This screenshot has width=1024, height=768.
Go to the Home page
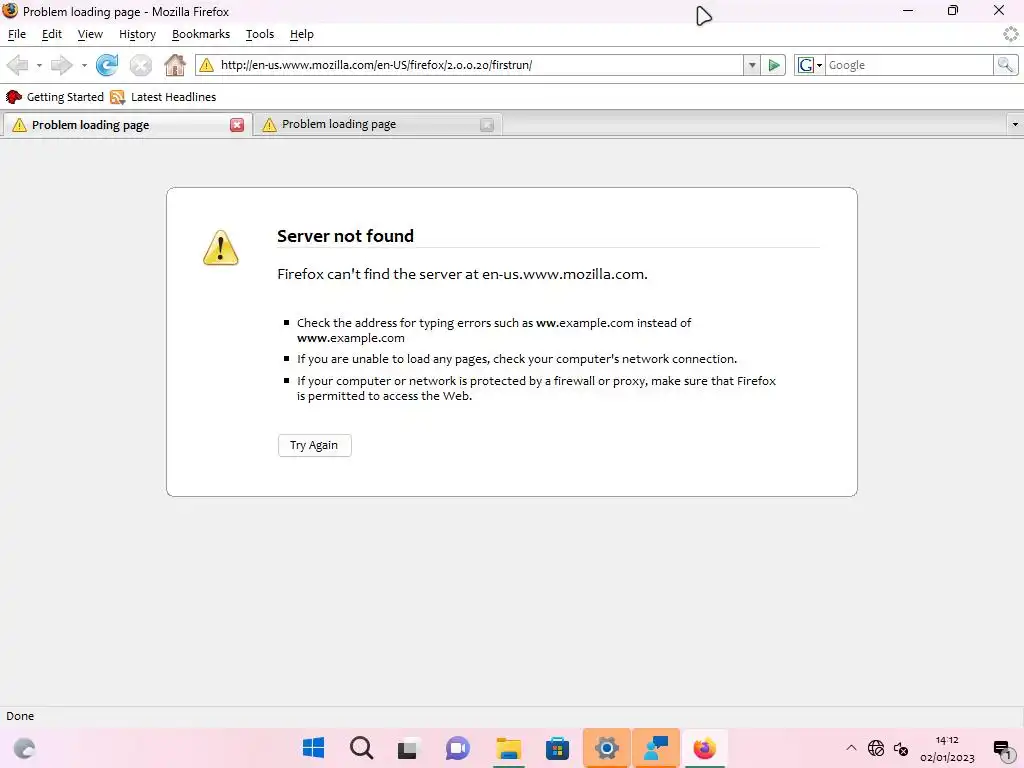click(175, 65)
